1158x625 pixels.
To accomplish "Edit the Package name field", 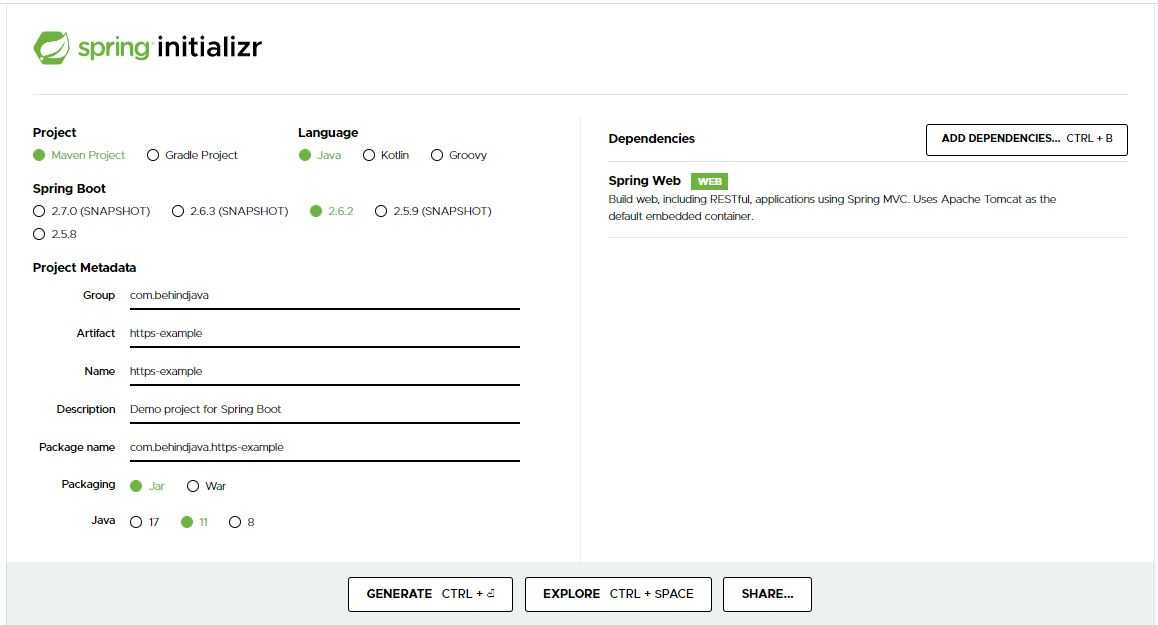I will tap(325, 448).
